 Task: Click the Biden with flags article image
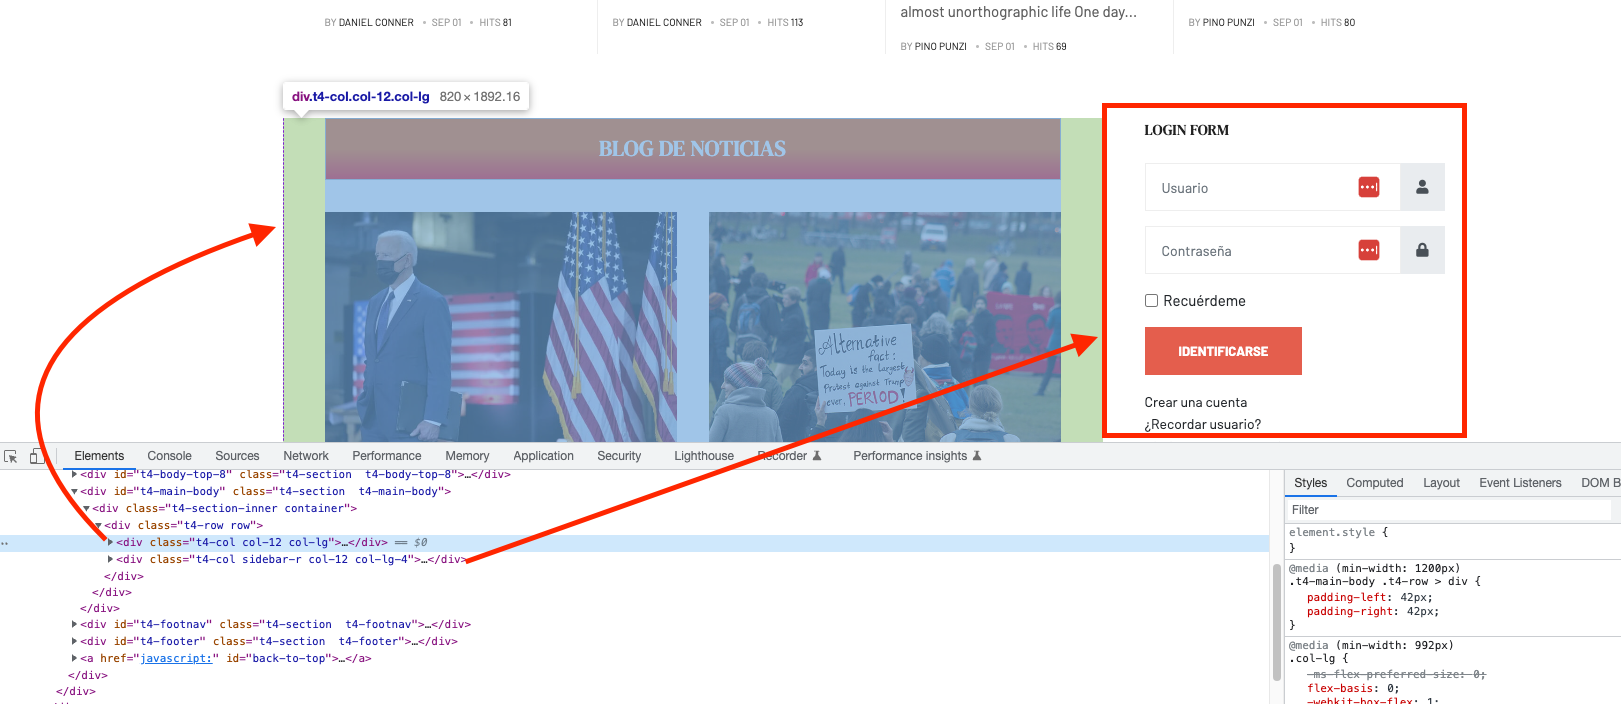501,327
